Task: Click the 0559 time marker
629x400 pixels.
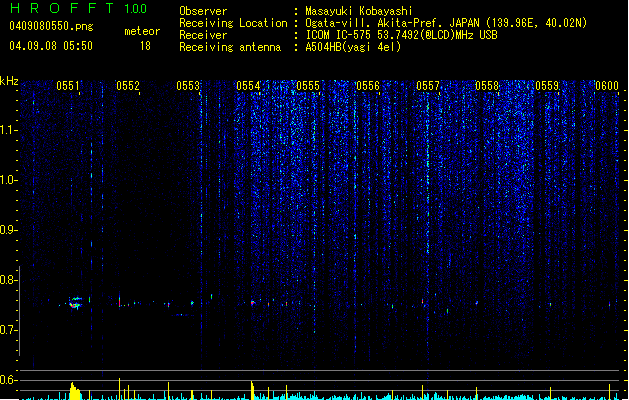Action: coord(547,86)
